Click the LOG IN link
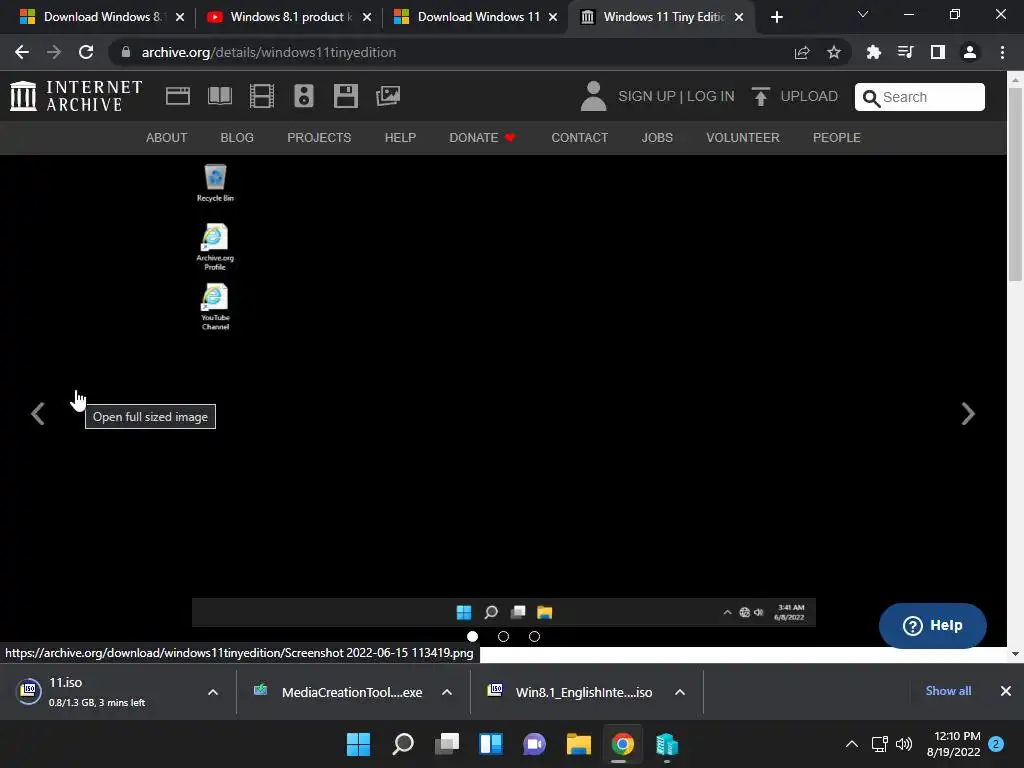This screenshot has width=1024, height=768. (x=711, y=97)
